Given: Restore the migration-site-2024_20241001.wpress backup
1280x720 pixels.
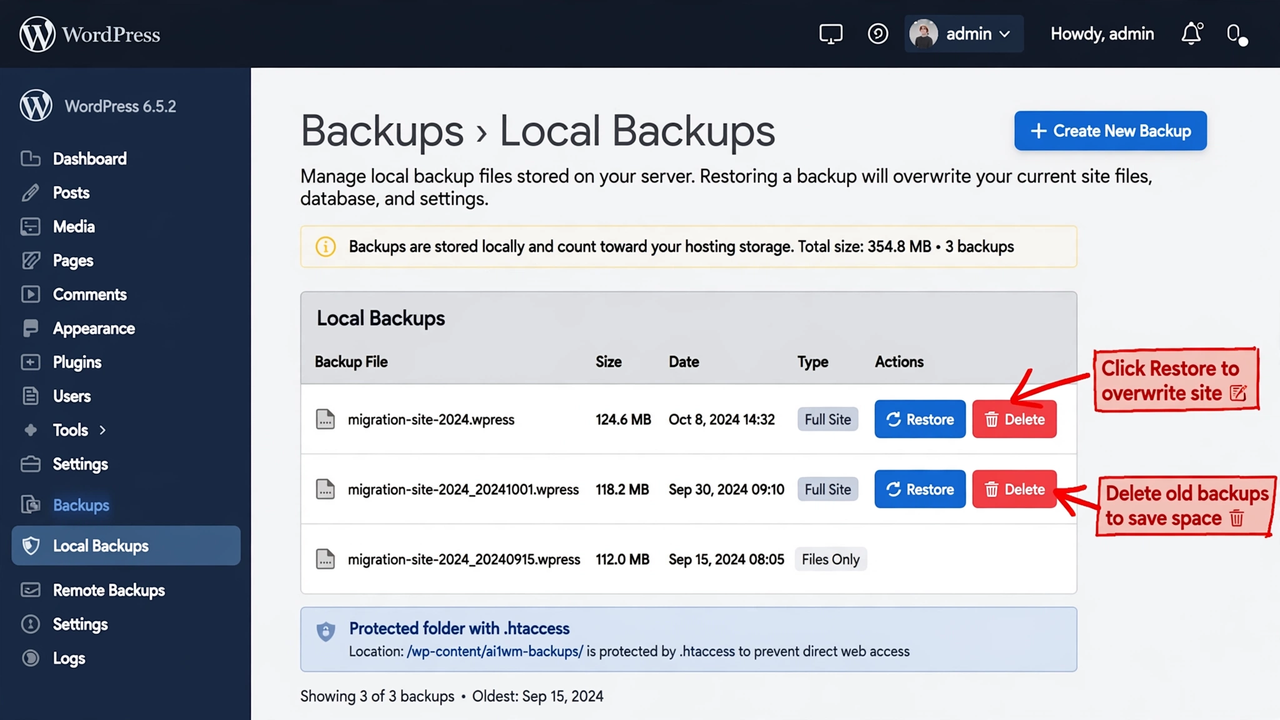Looking at the screenshot, I should [920, 490].
